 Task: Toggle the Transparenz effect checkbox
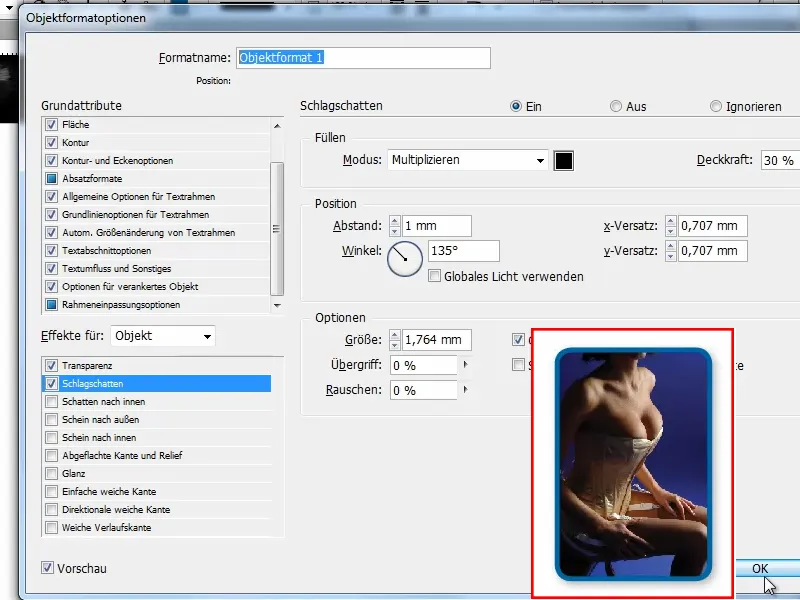click(51, 365)
